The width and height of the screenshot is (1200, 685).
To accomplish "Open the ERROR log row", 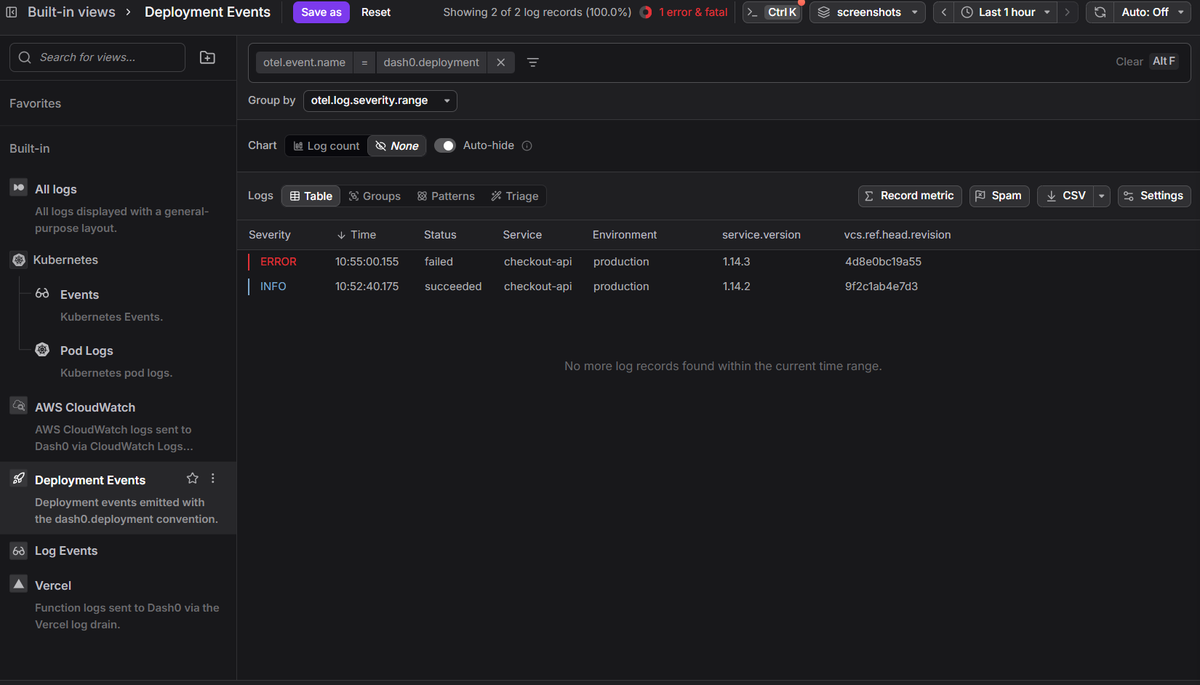I will tap(718, 261).
